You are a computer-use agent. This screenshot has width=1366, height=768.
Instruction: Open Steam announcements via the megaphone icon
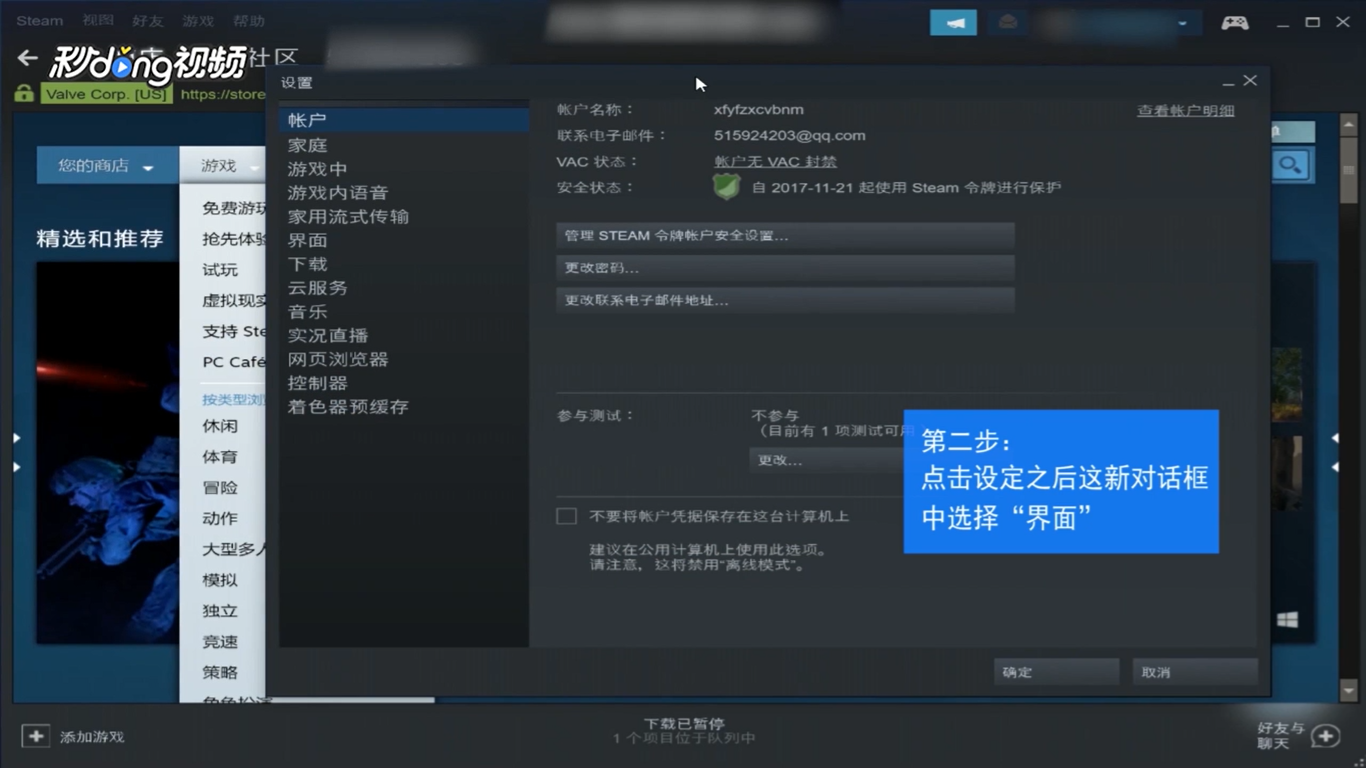953,21
